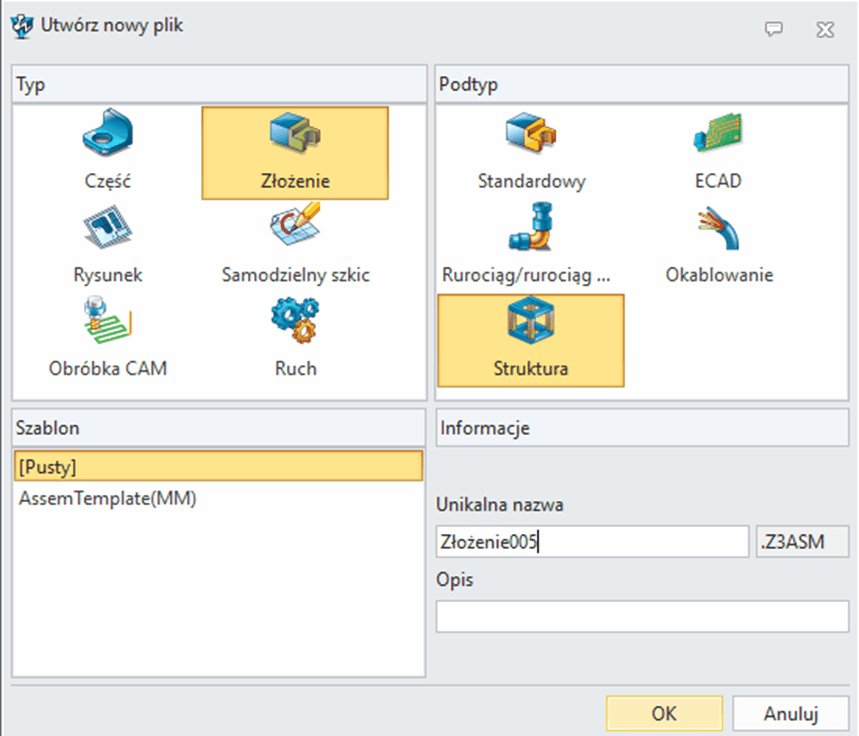Image resolution: width=859 pixels, height=736 pixels.
Task: Choose the Złożenie assembly type
Action: click(x=295, y=152)
